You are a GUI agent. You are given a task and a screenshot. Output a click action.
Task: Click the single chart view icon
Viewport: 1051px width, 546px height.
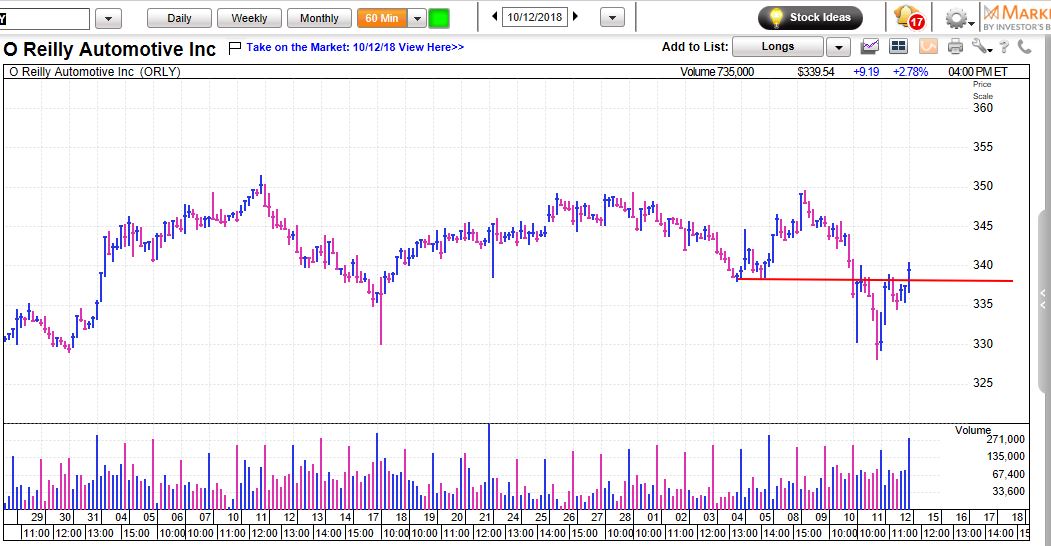(x=870, y=46)
